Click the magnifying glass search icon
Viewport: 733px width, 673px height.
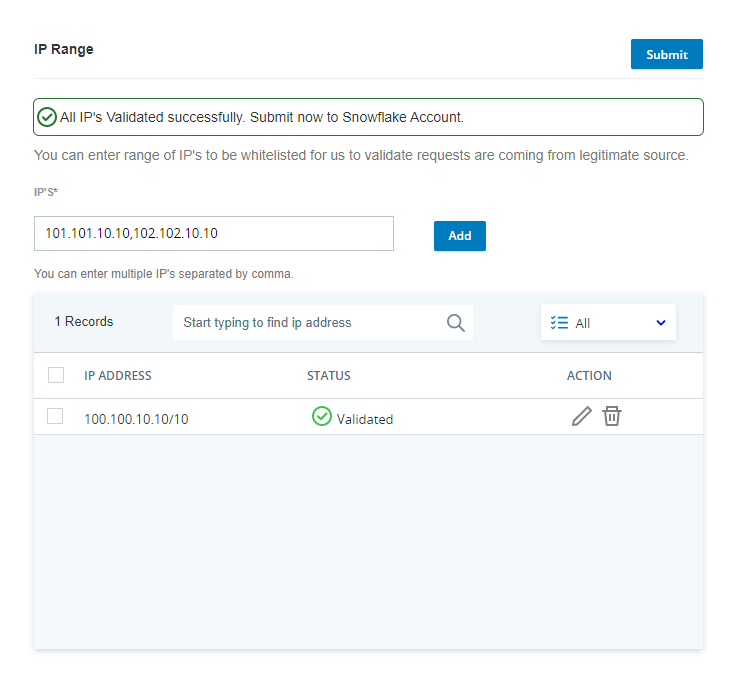tap(455, 322)
